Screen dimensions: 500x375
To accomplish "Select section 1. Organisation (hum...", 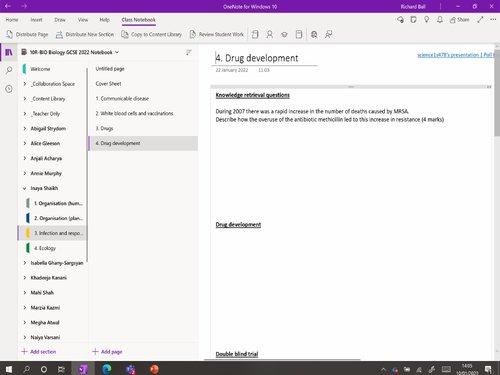I will click(53, 203).
